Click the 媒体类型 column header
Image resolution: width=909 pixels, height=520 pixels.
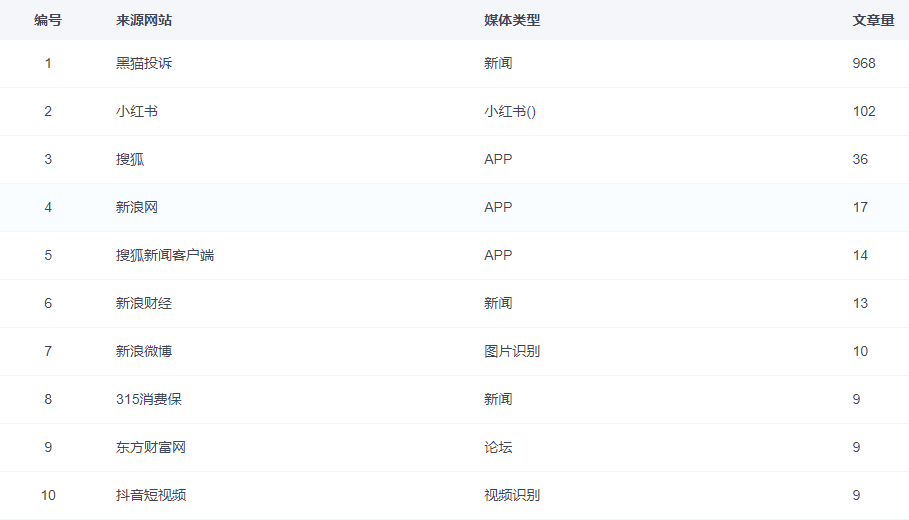pos(511,20)
